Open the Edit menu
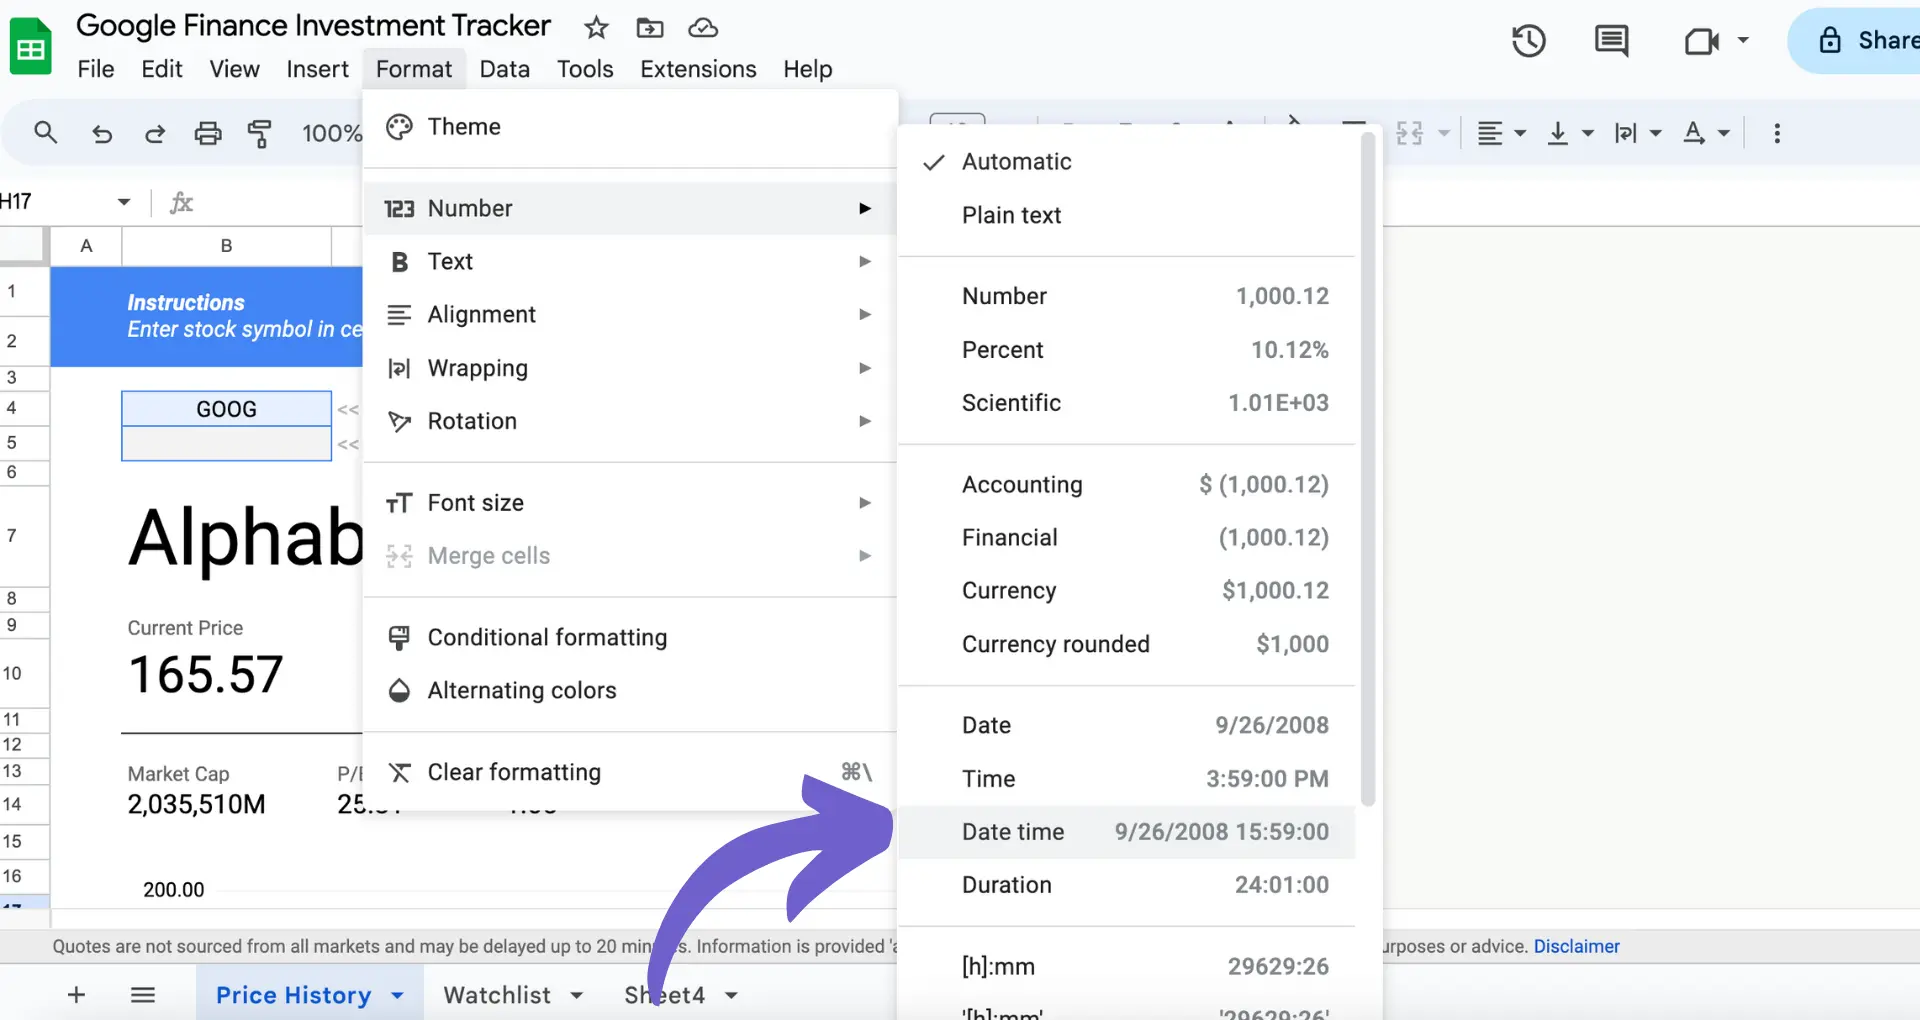 pyautogui.click(x=162, y=69)
